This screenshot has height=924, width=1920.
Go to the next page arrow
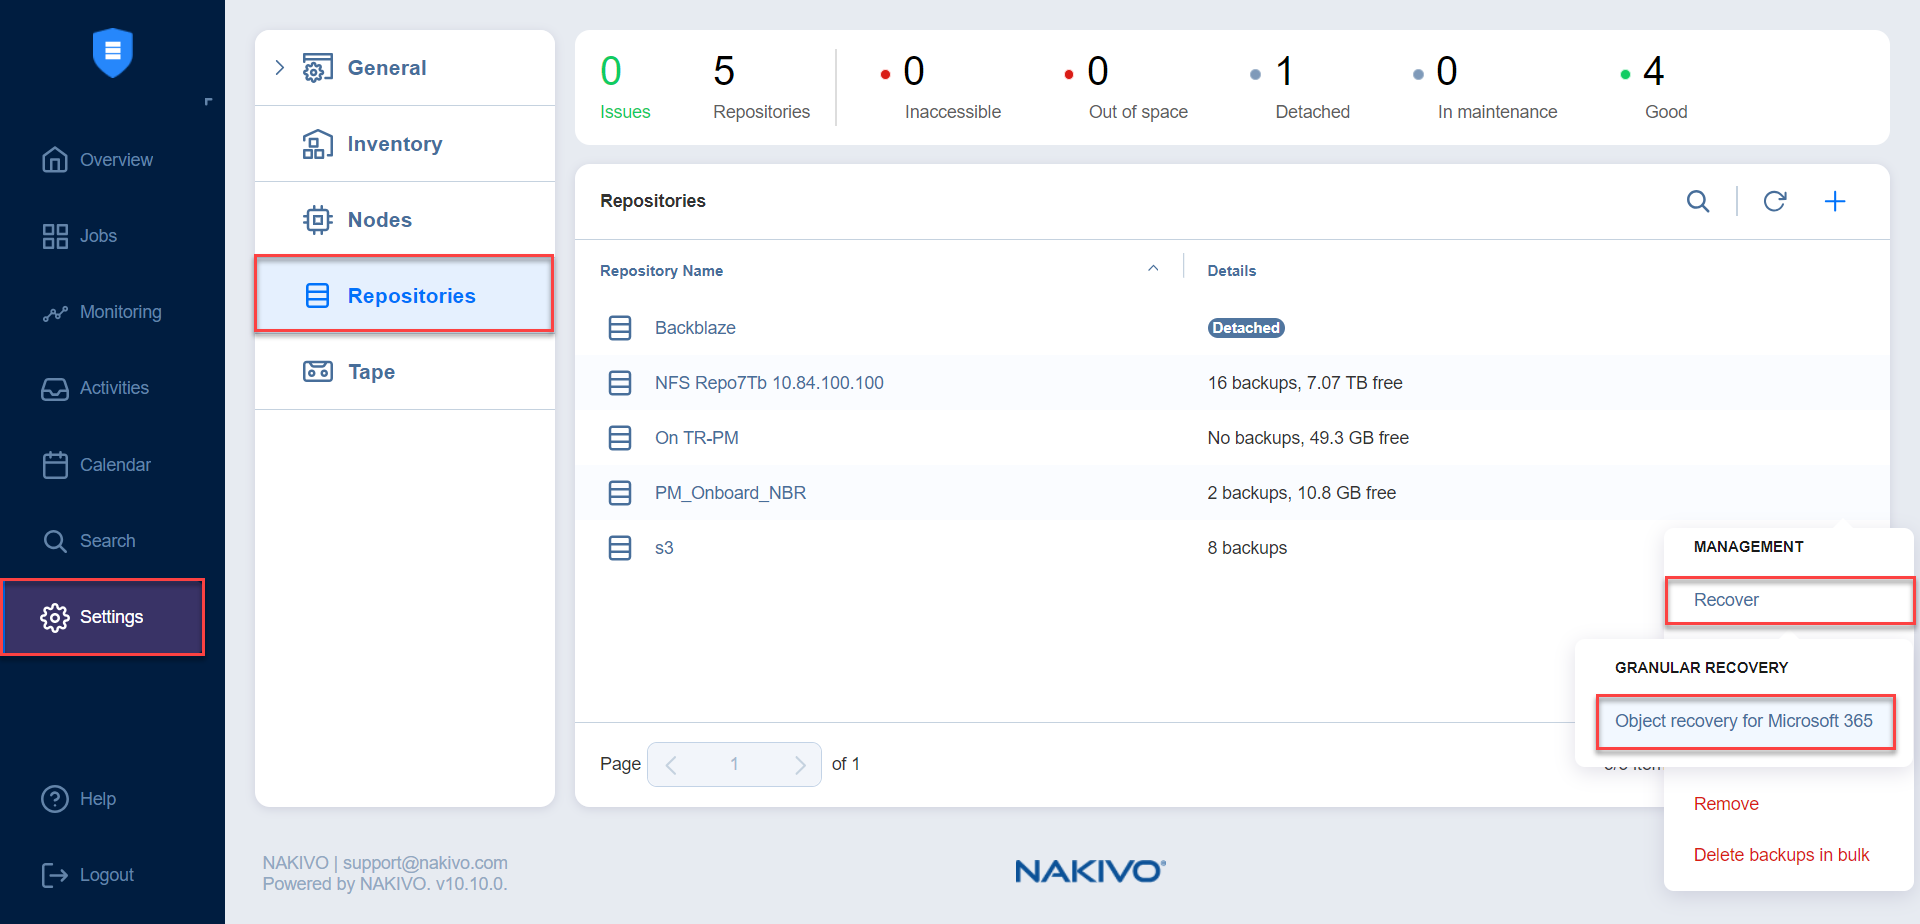pos(800,765)
